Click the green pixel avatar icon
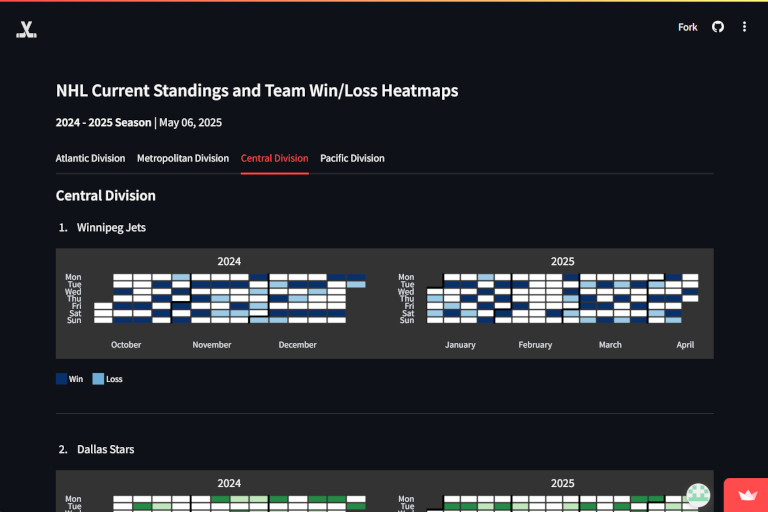This screenshot has width=768, height=512. tap(698, 494)
